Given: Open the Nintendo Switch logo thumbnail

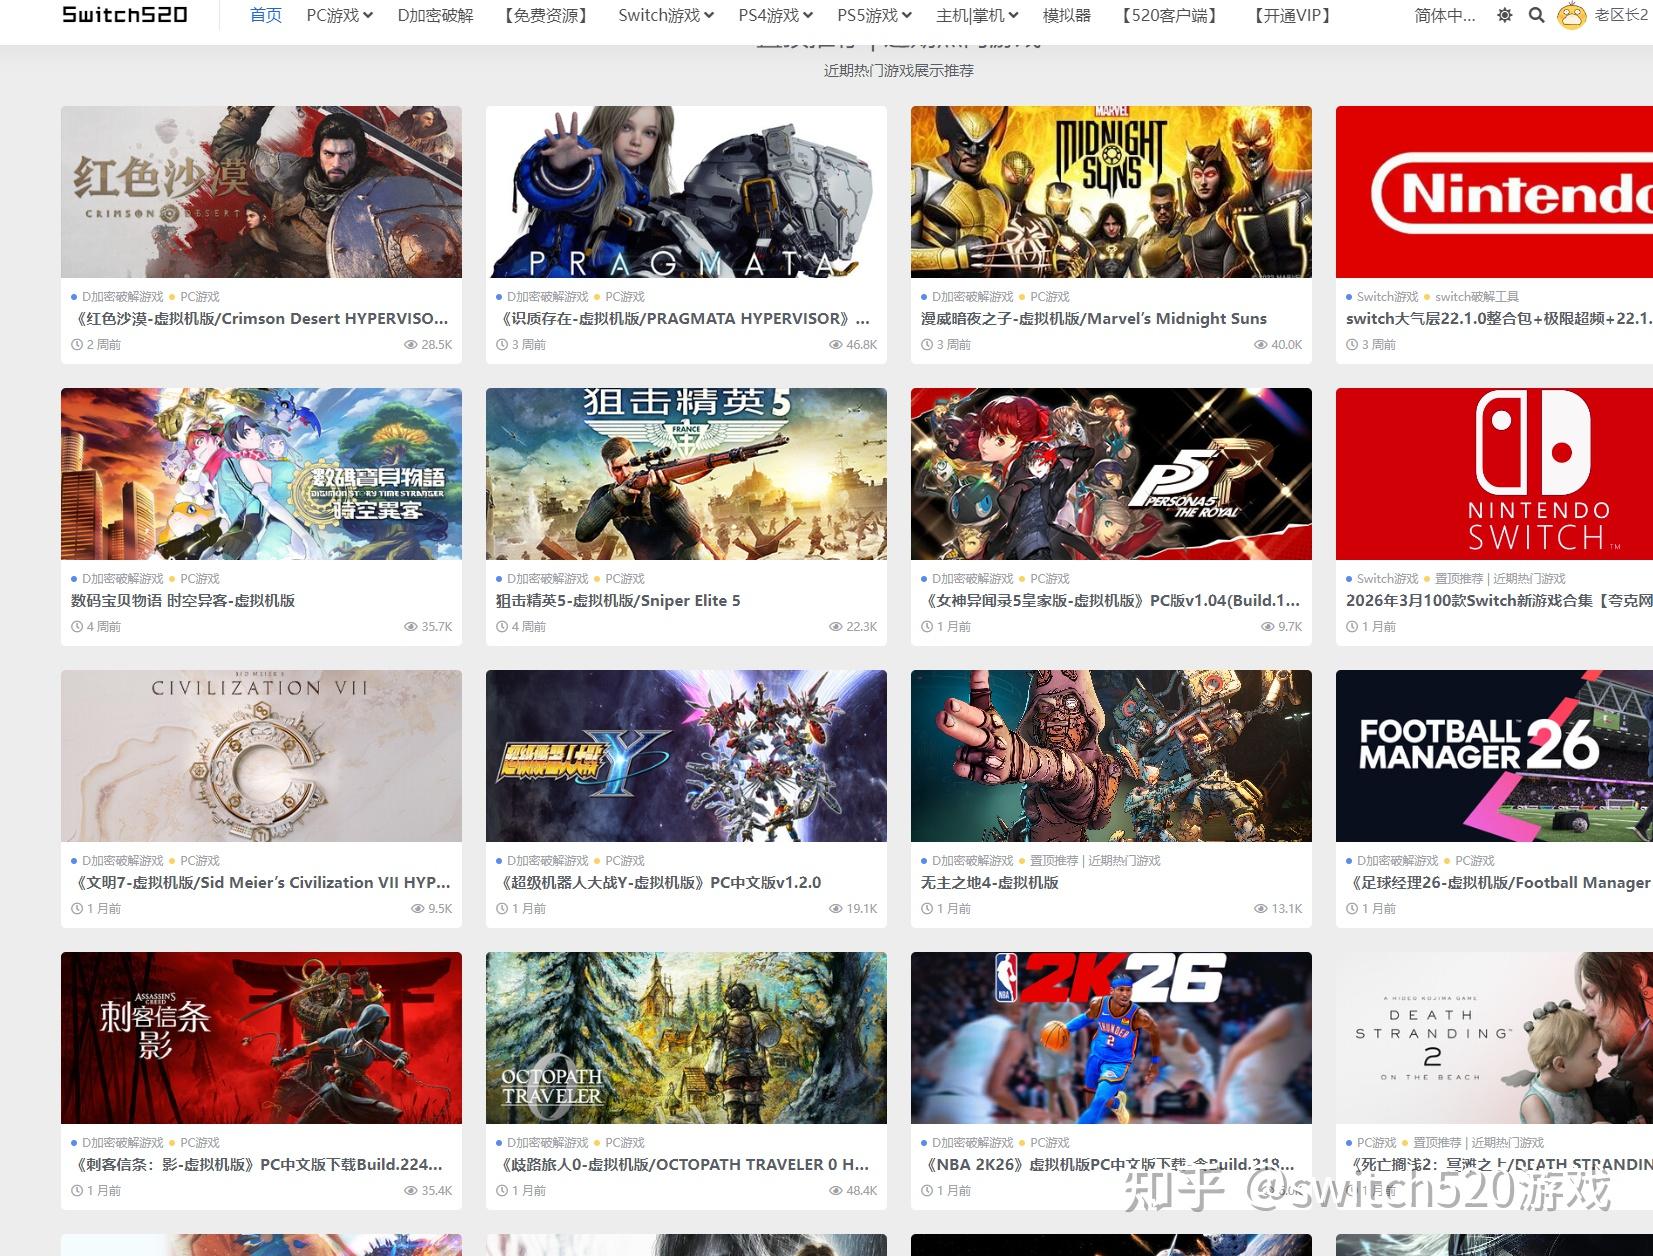Looking at the screenshot, I should (1494, 474).
